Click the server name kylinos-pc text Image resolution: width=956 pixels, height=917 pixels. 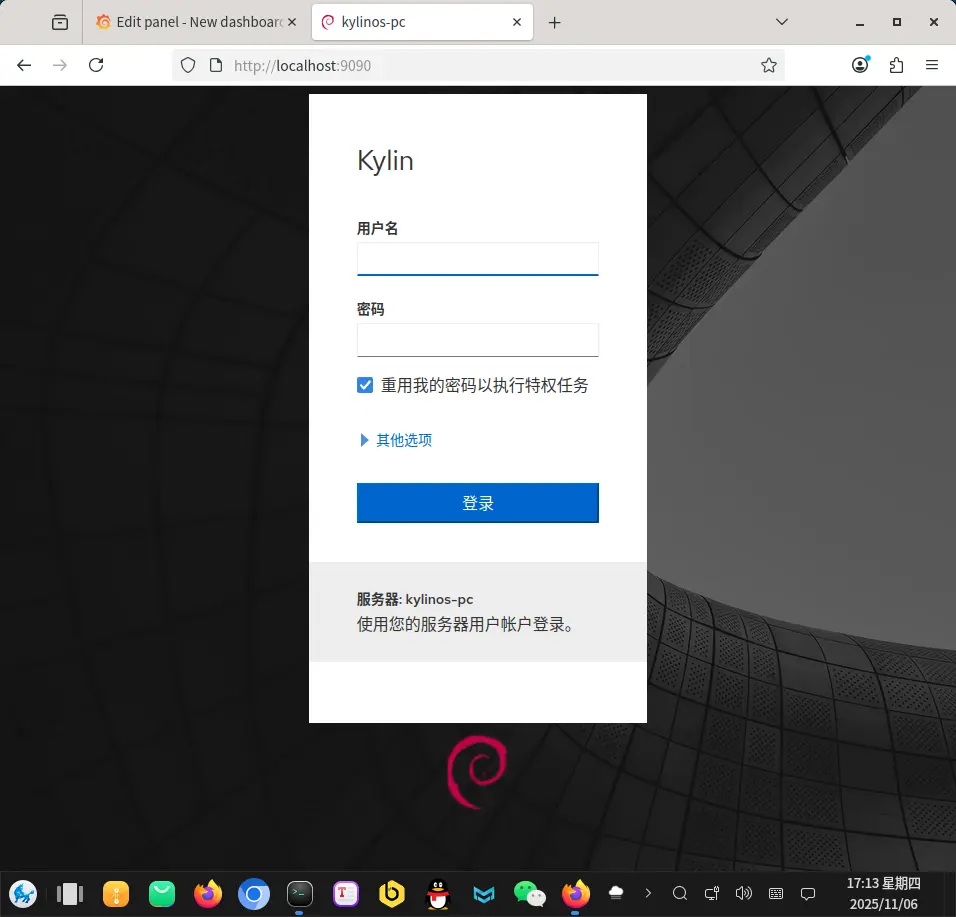click(x=439, y=599)
